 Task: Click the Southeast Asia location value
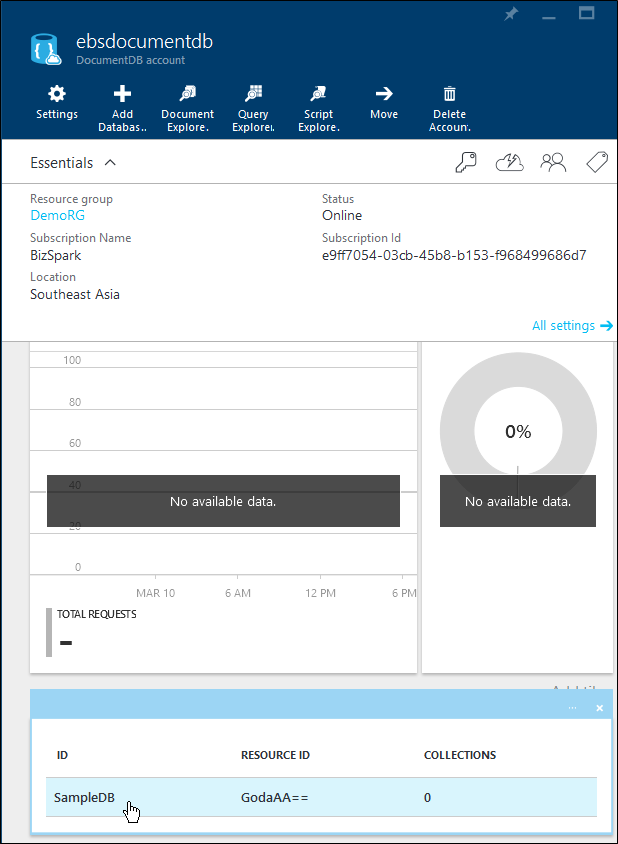[75, 294]
